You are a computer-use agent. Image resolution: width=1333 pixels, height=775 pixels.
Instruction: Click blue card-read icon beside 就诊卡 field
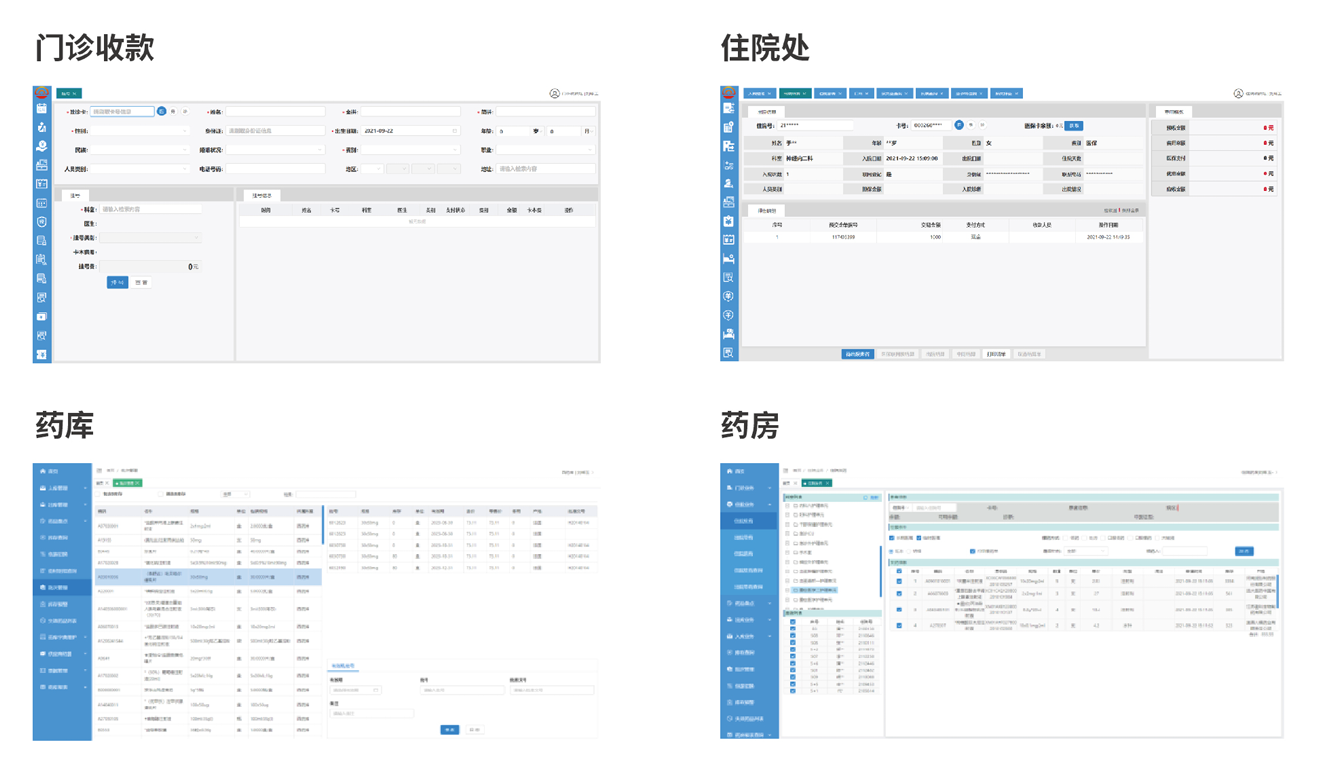coord(162,112)
